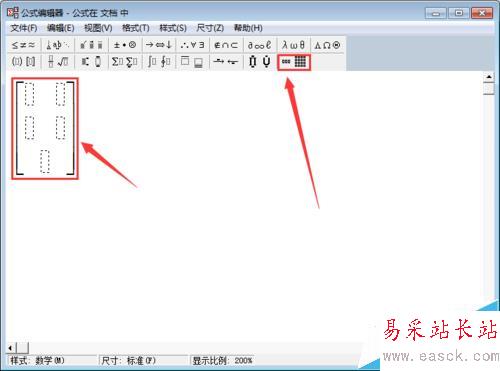Image resolution: width=500 pixels, height=371 pixels.
Task: Open the 视图(V) menu
Action: click(x=98, y=28)
